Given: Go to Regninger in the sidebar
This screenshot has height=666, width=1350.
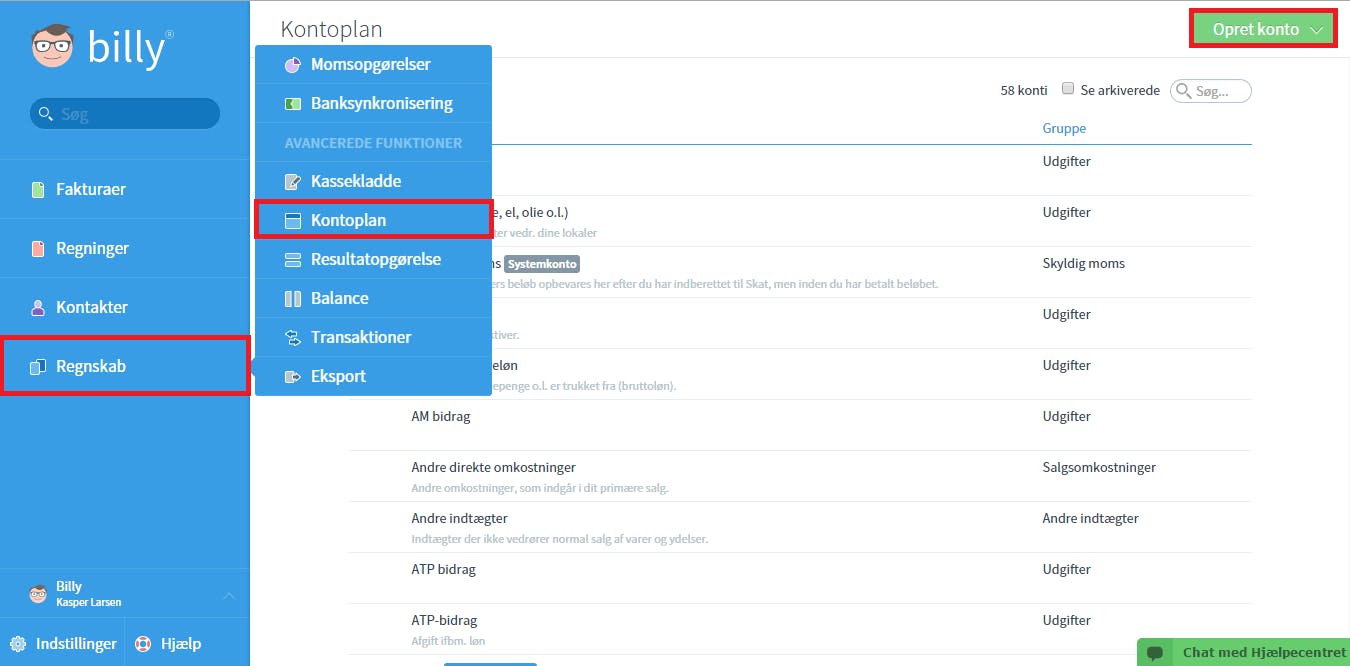Looking at the screenshot, I should [x=125, y=249].
